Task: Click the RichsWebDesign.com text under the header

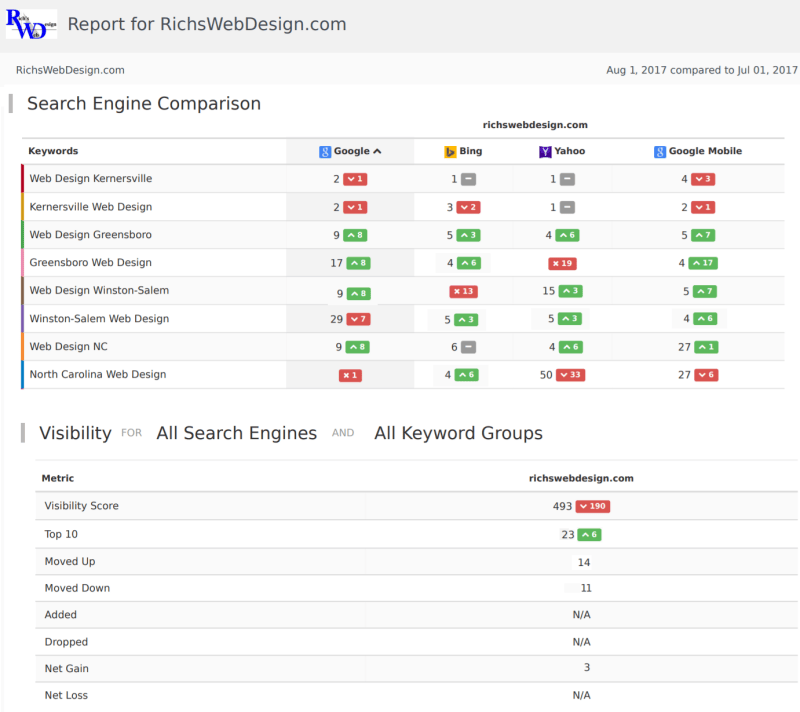Action: (x=70, y=70)
